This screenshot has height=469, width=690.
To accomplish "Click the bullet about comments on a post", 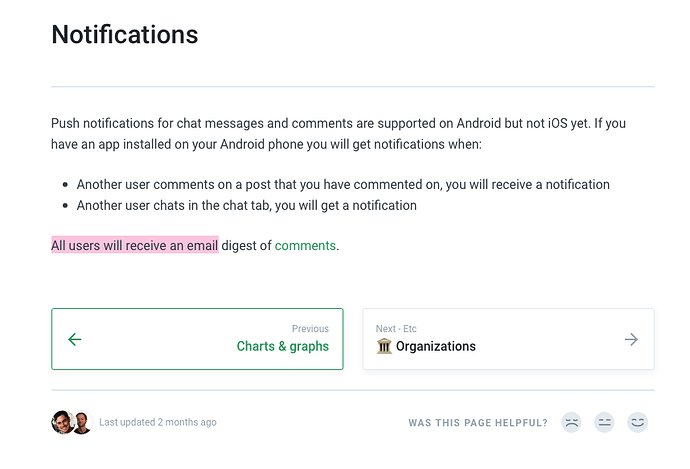I will (x=343, y=184).
